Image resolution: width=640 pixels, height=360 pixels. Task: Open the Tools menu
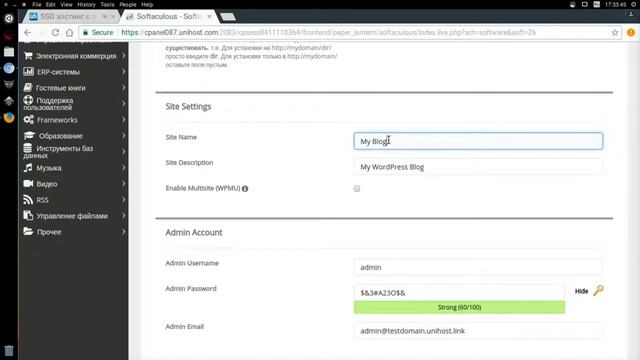point(107,4)
